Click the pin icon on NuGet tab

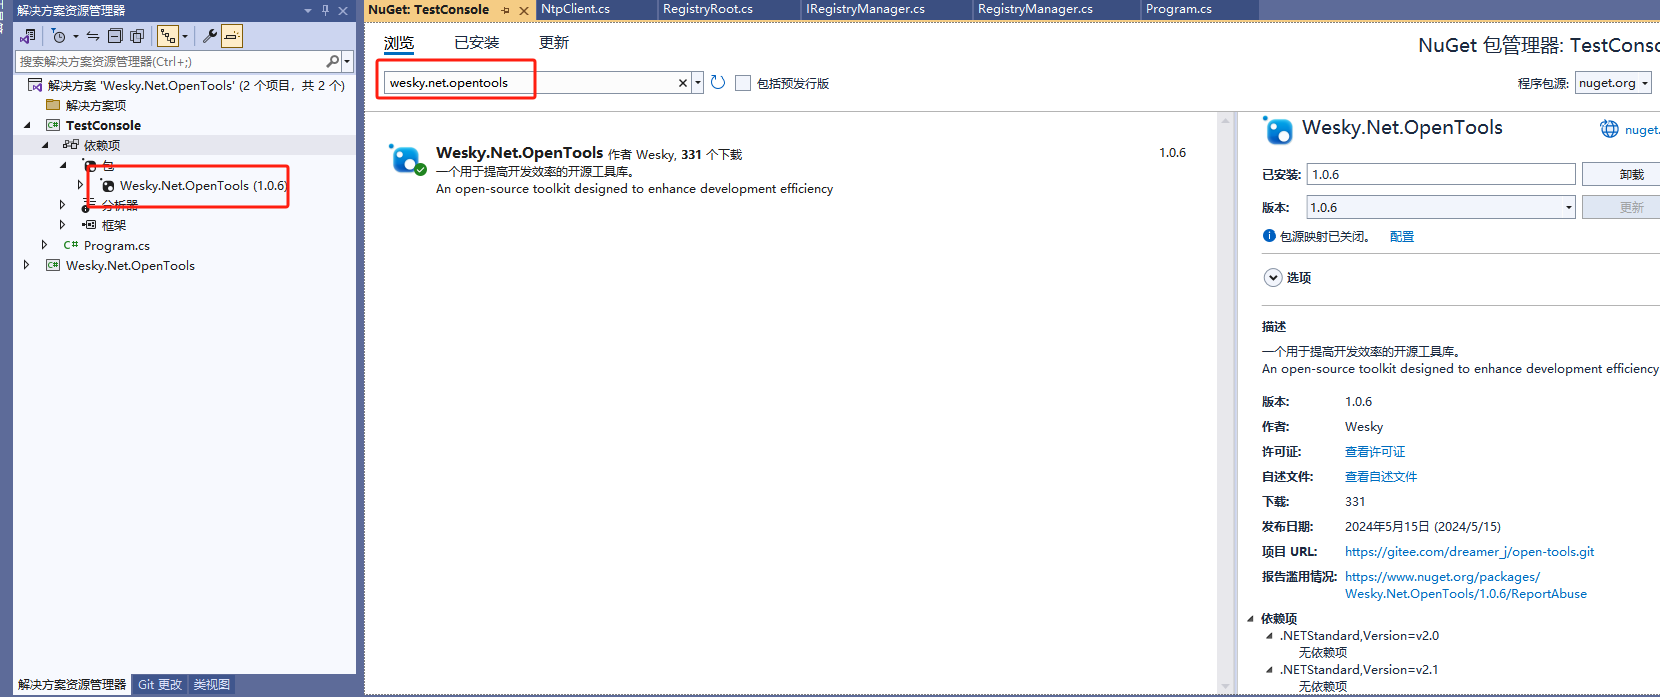click(x=506, y=10)
